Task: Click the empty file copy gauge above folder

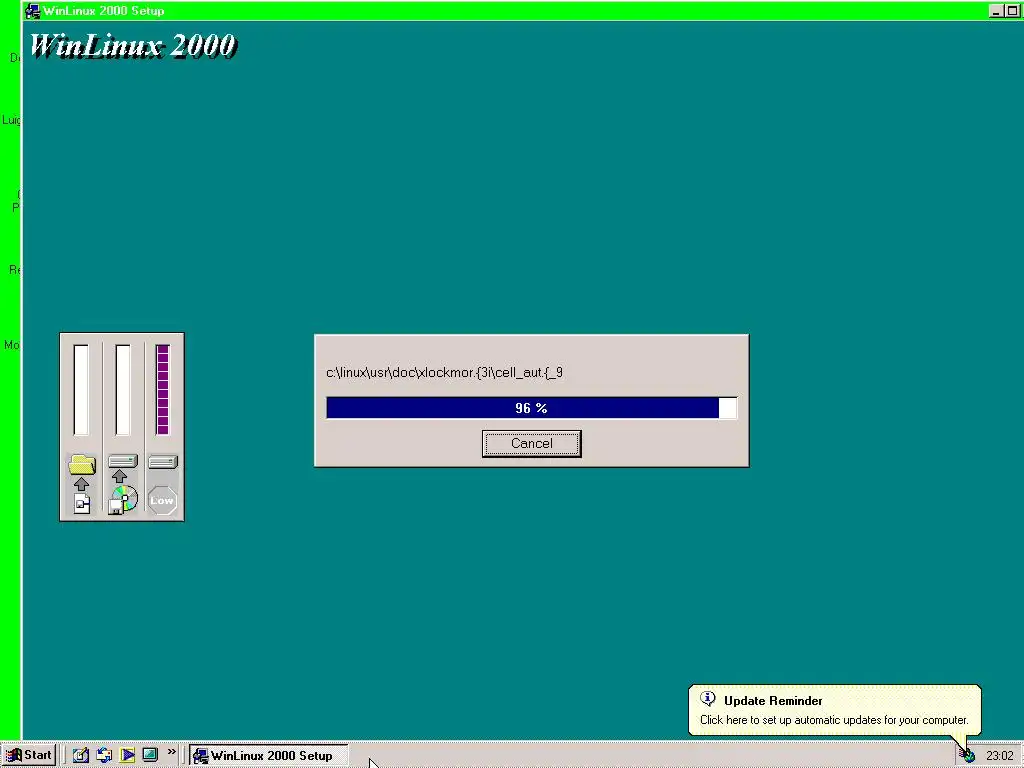Action: (x=81, y=389)
